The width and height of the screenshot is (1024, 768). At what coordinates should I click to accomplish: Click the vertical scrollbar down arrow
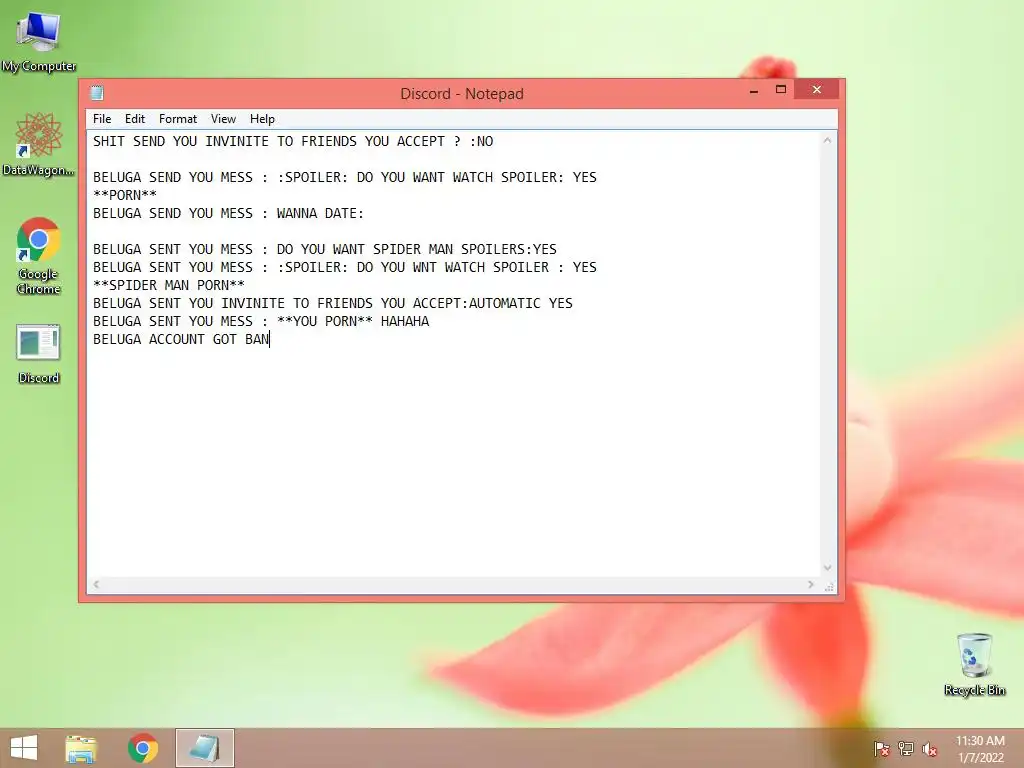(x=827, y=568)
